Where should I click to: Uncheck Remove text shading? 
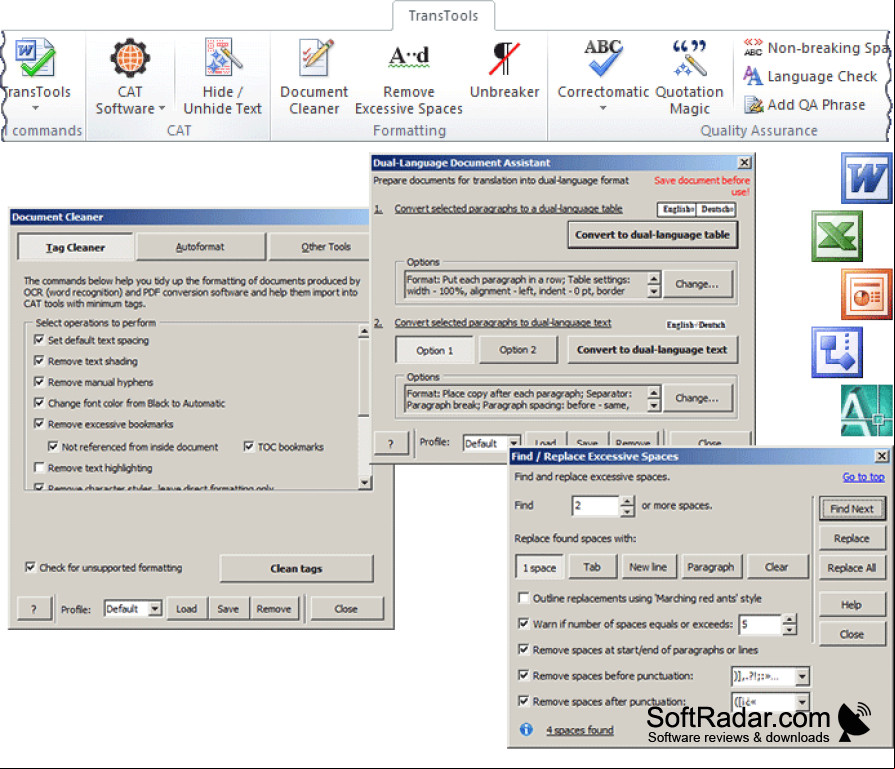[x=39, y=361]
